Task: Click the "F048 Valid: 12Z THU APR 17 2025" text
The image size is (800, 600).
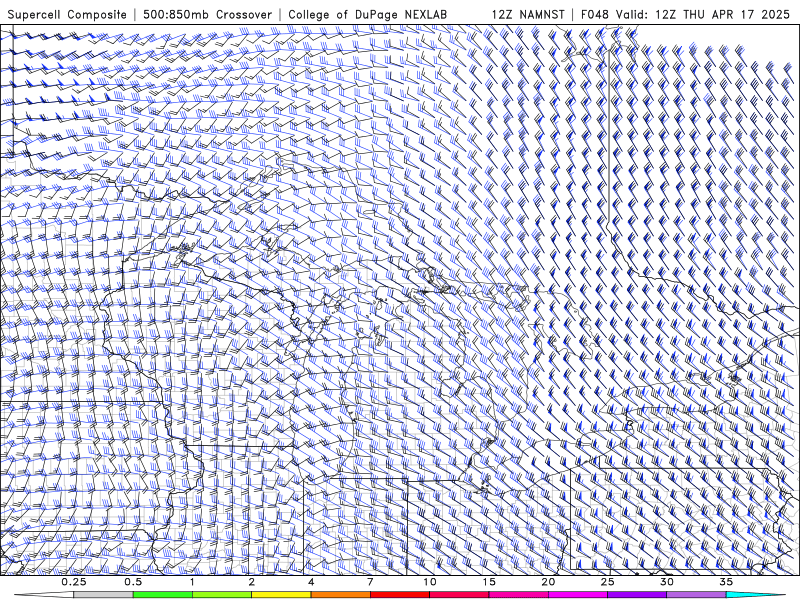Action: coord(686,14)
